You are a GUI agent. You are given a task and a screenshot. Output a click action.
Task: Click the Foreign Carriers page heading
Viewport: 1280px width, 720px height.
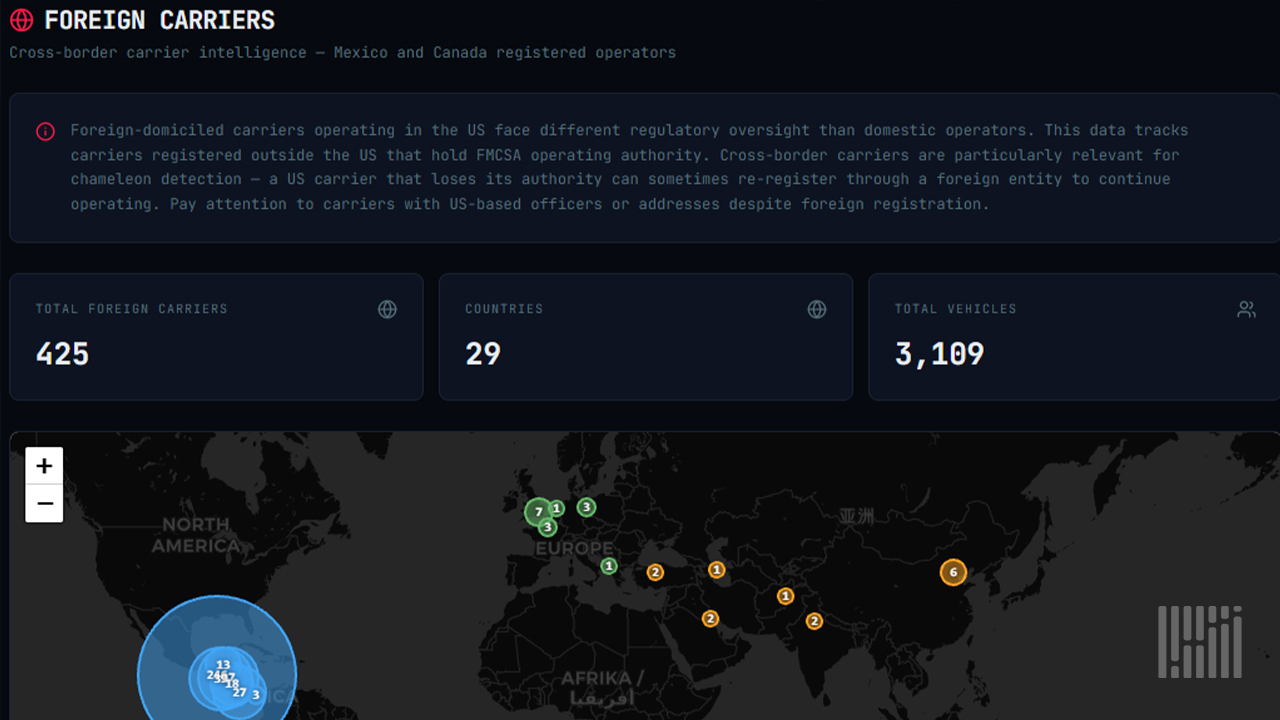[x=159, y=20]
